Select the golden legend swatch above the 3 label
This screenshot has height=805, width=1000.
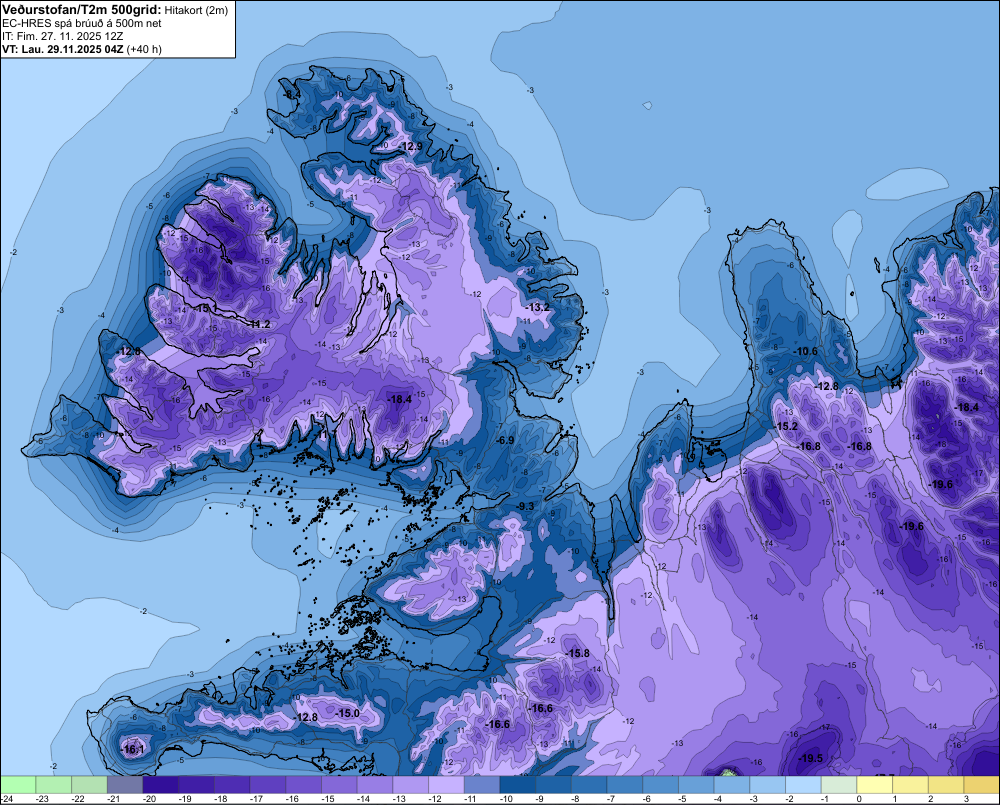tap(982, 784)
